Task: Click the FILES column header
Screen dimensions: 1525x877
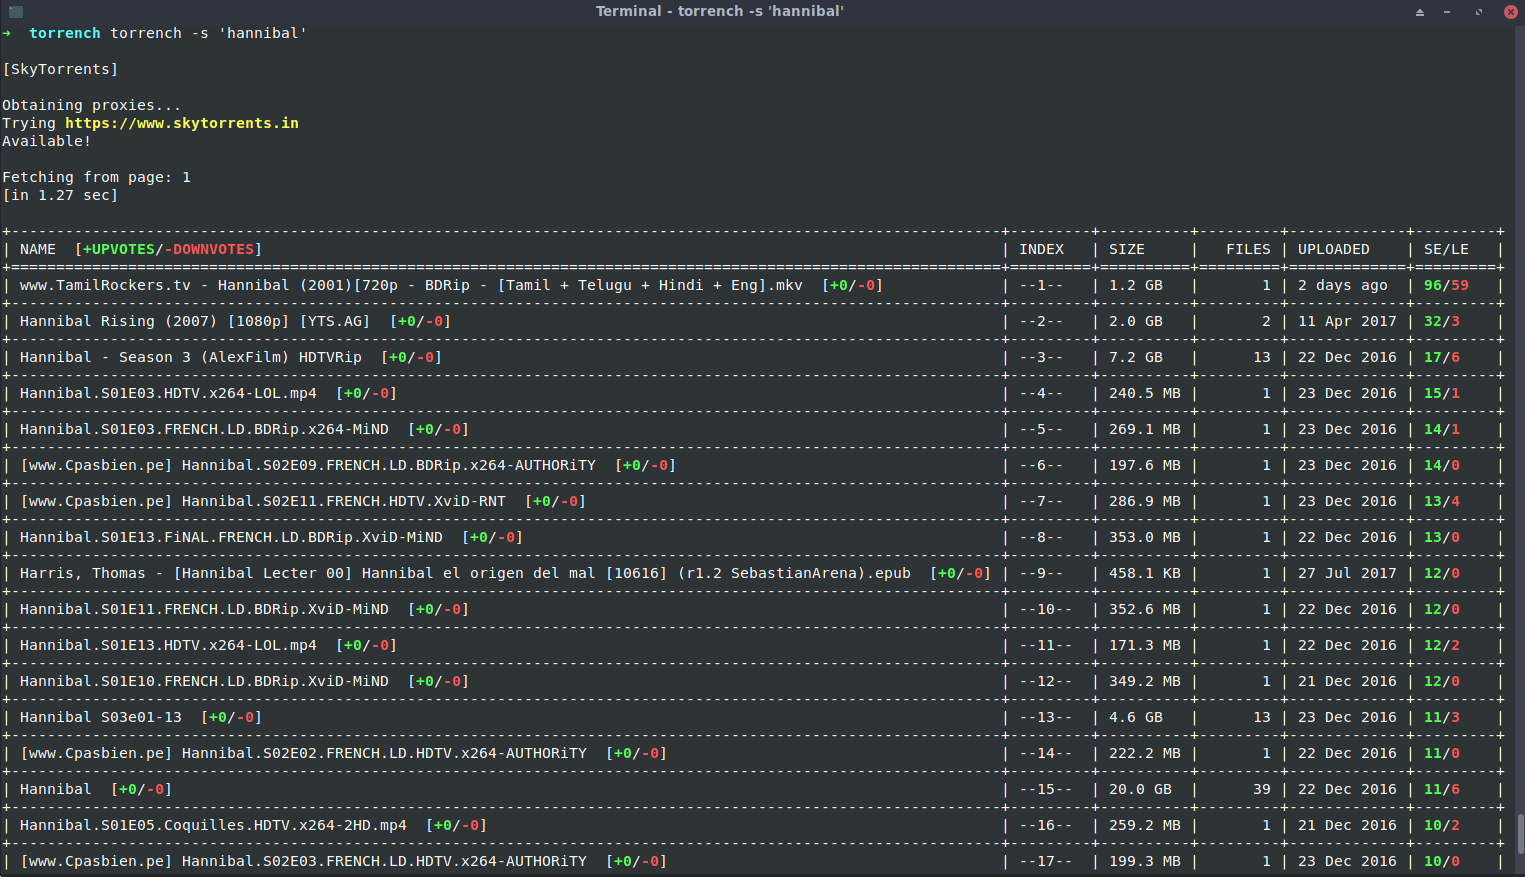Action: pyautogui.click(x=1248, y=249)
